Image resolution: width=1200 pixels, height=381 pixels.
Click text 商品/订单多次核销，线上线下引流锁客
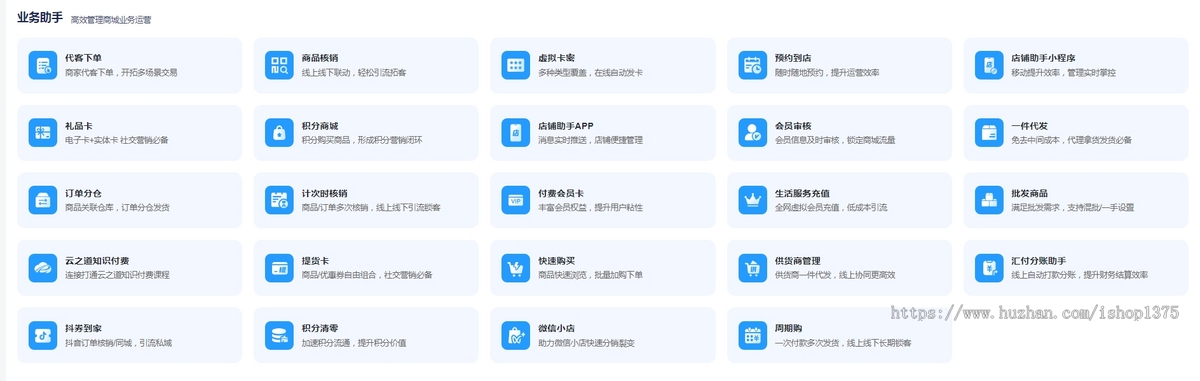371,207
